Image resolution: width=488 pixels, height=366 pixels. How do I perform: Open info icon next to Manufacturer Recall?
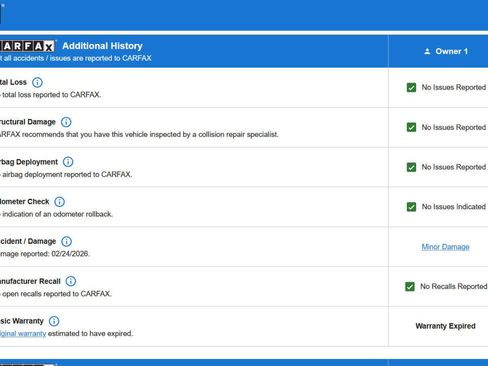[x=71, y=281]
